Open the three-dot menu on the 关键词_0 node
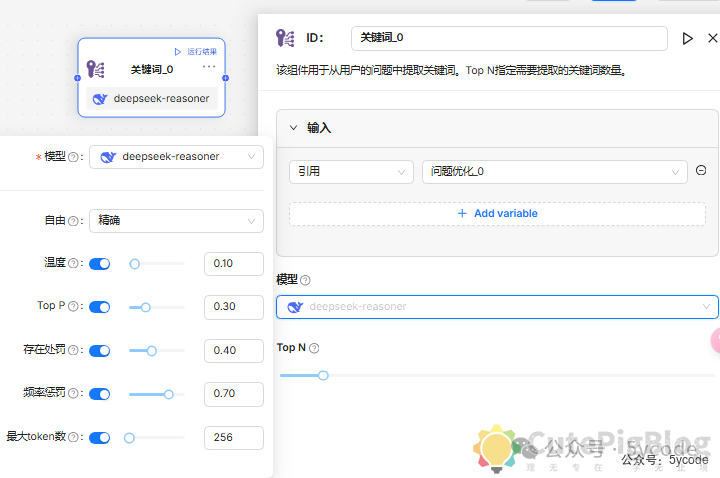The height and width of the screenshot is (478, 720). [x=209, y=67]
